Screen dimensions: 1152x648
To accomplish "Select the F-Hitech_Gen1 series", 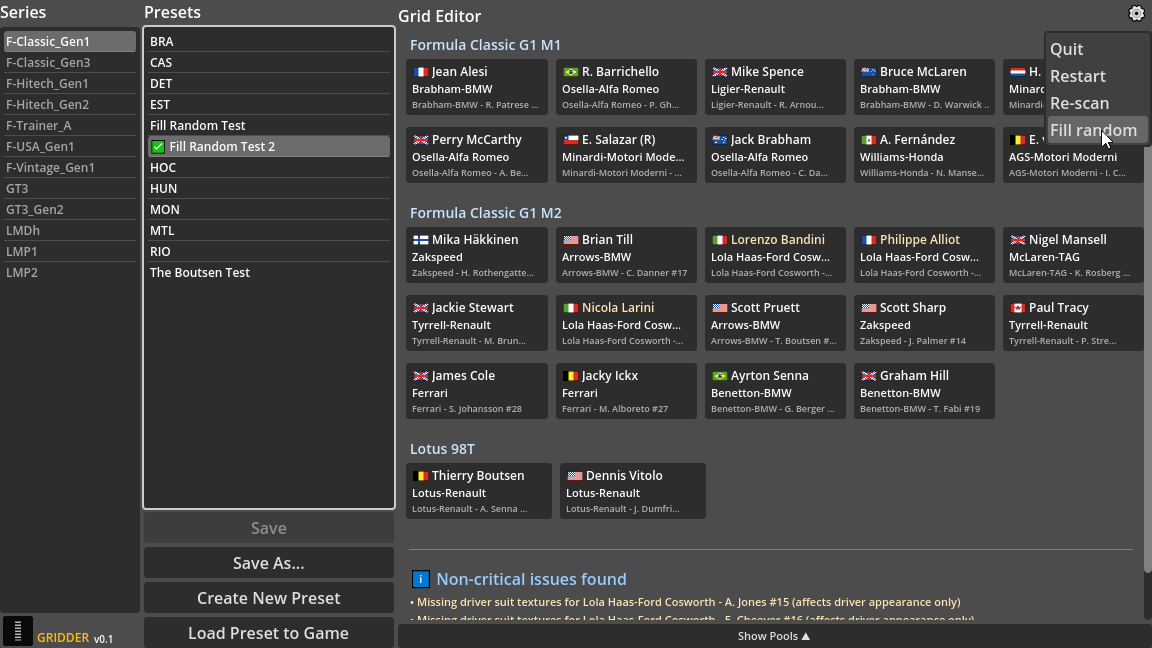I will [70, 84].
